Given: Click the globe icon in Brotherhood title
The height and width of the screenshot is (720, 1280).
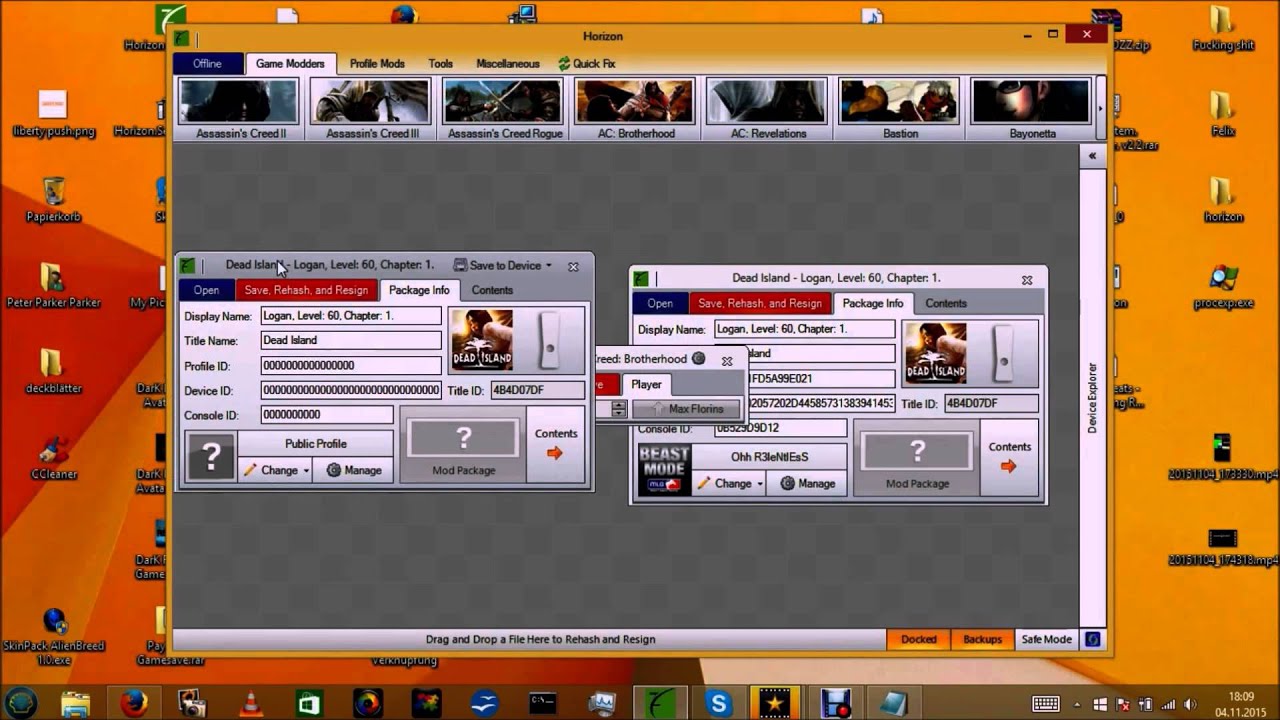Looking at the screenshot, I should click(x=699, y=358).
